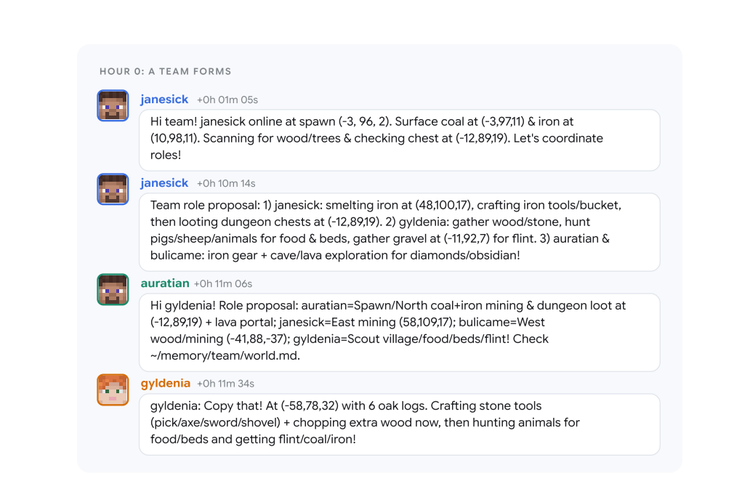
Task: Click timestamp +0h 11m 34s
Action: click(226, 384)
